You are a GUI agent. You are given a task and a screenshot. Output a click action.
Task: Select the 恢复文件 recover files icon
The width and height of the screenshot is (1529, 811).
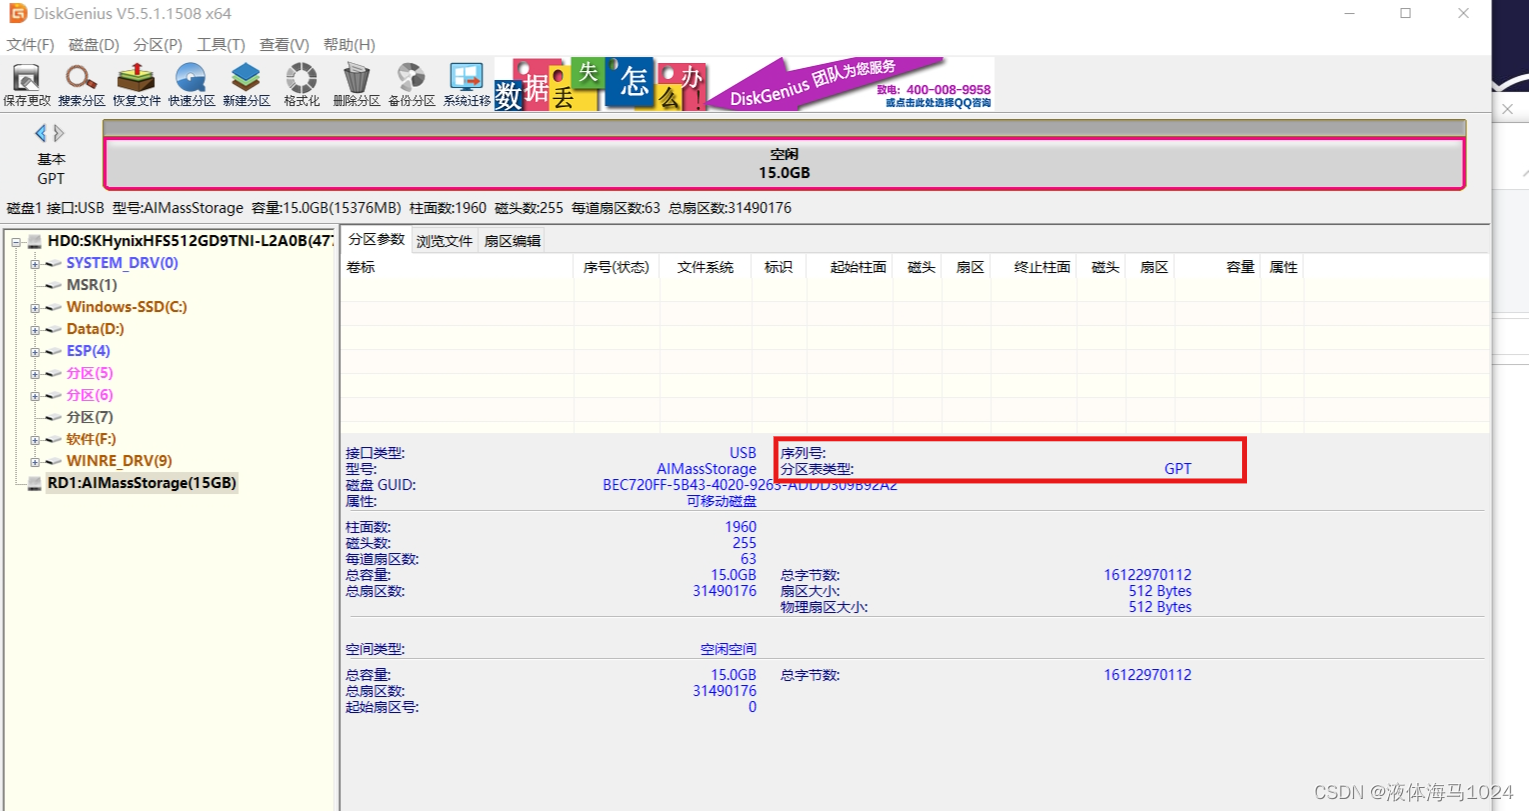[x=136, y=84]
